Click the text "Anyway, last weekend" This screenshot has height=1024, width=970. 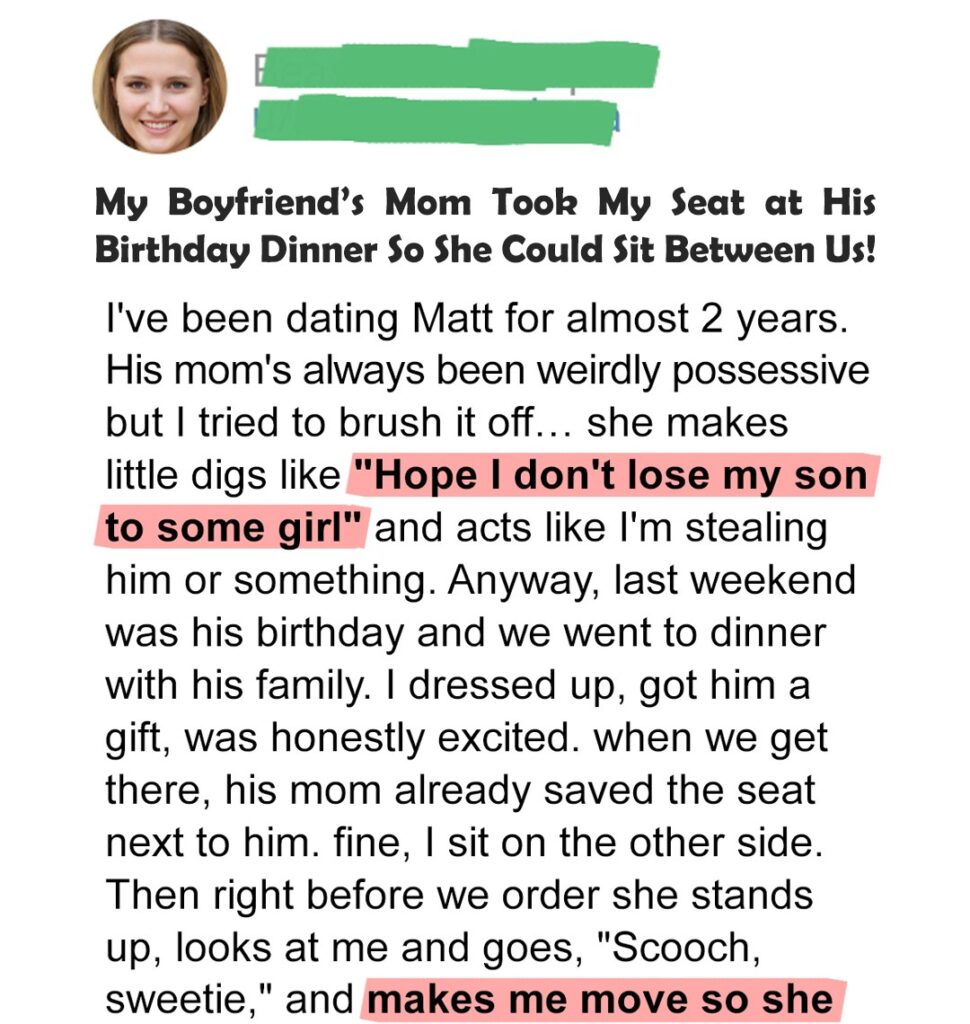tap(651, 581)
